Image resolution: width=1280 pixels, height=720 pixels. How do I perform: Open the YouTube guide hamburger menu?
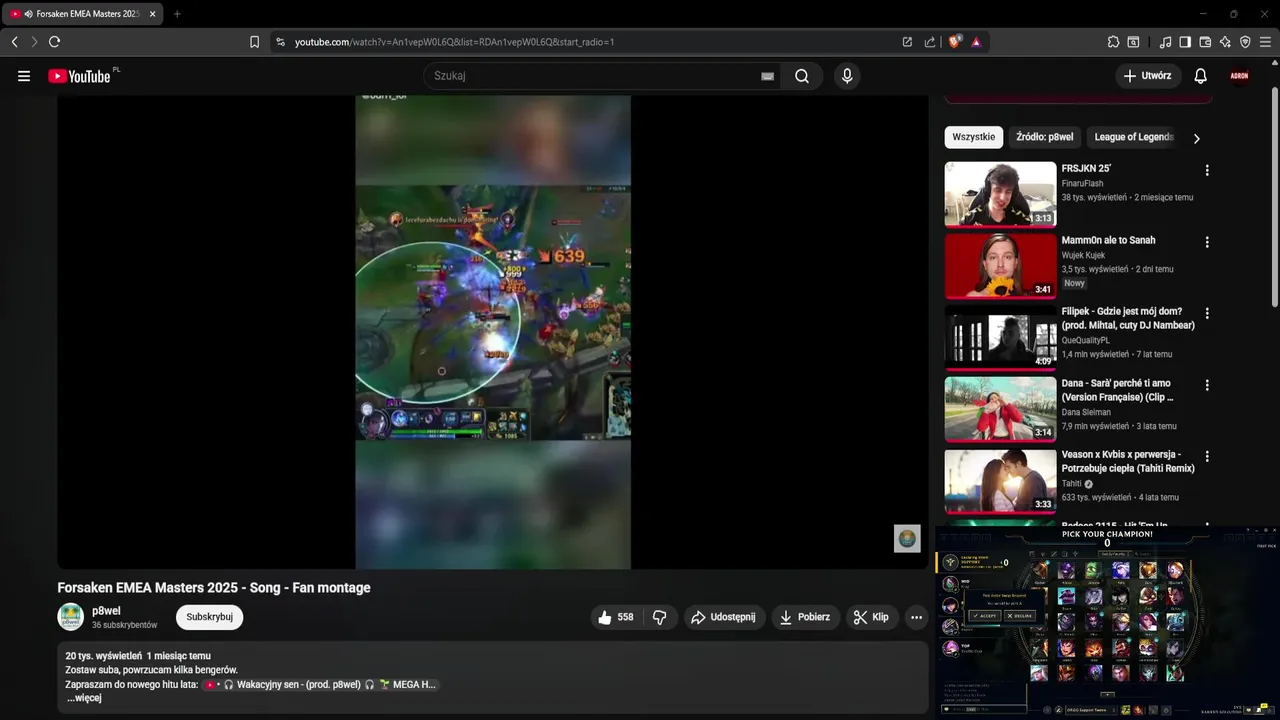(24, 76)
